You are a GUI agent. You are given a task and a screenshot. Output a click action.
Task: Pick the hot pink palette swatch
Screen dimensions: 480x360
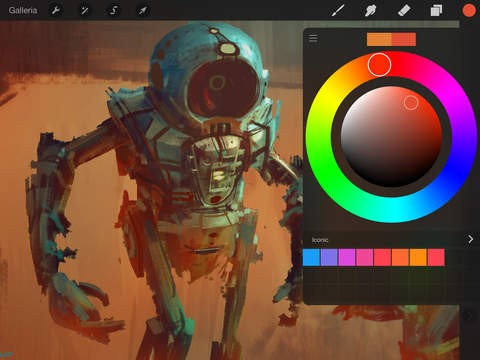[365, 257]
